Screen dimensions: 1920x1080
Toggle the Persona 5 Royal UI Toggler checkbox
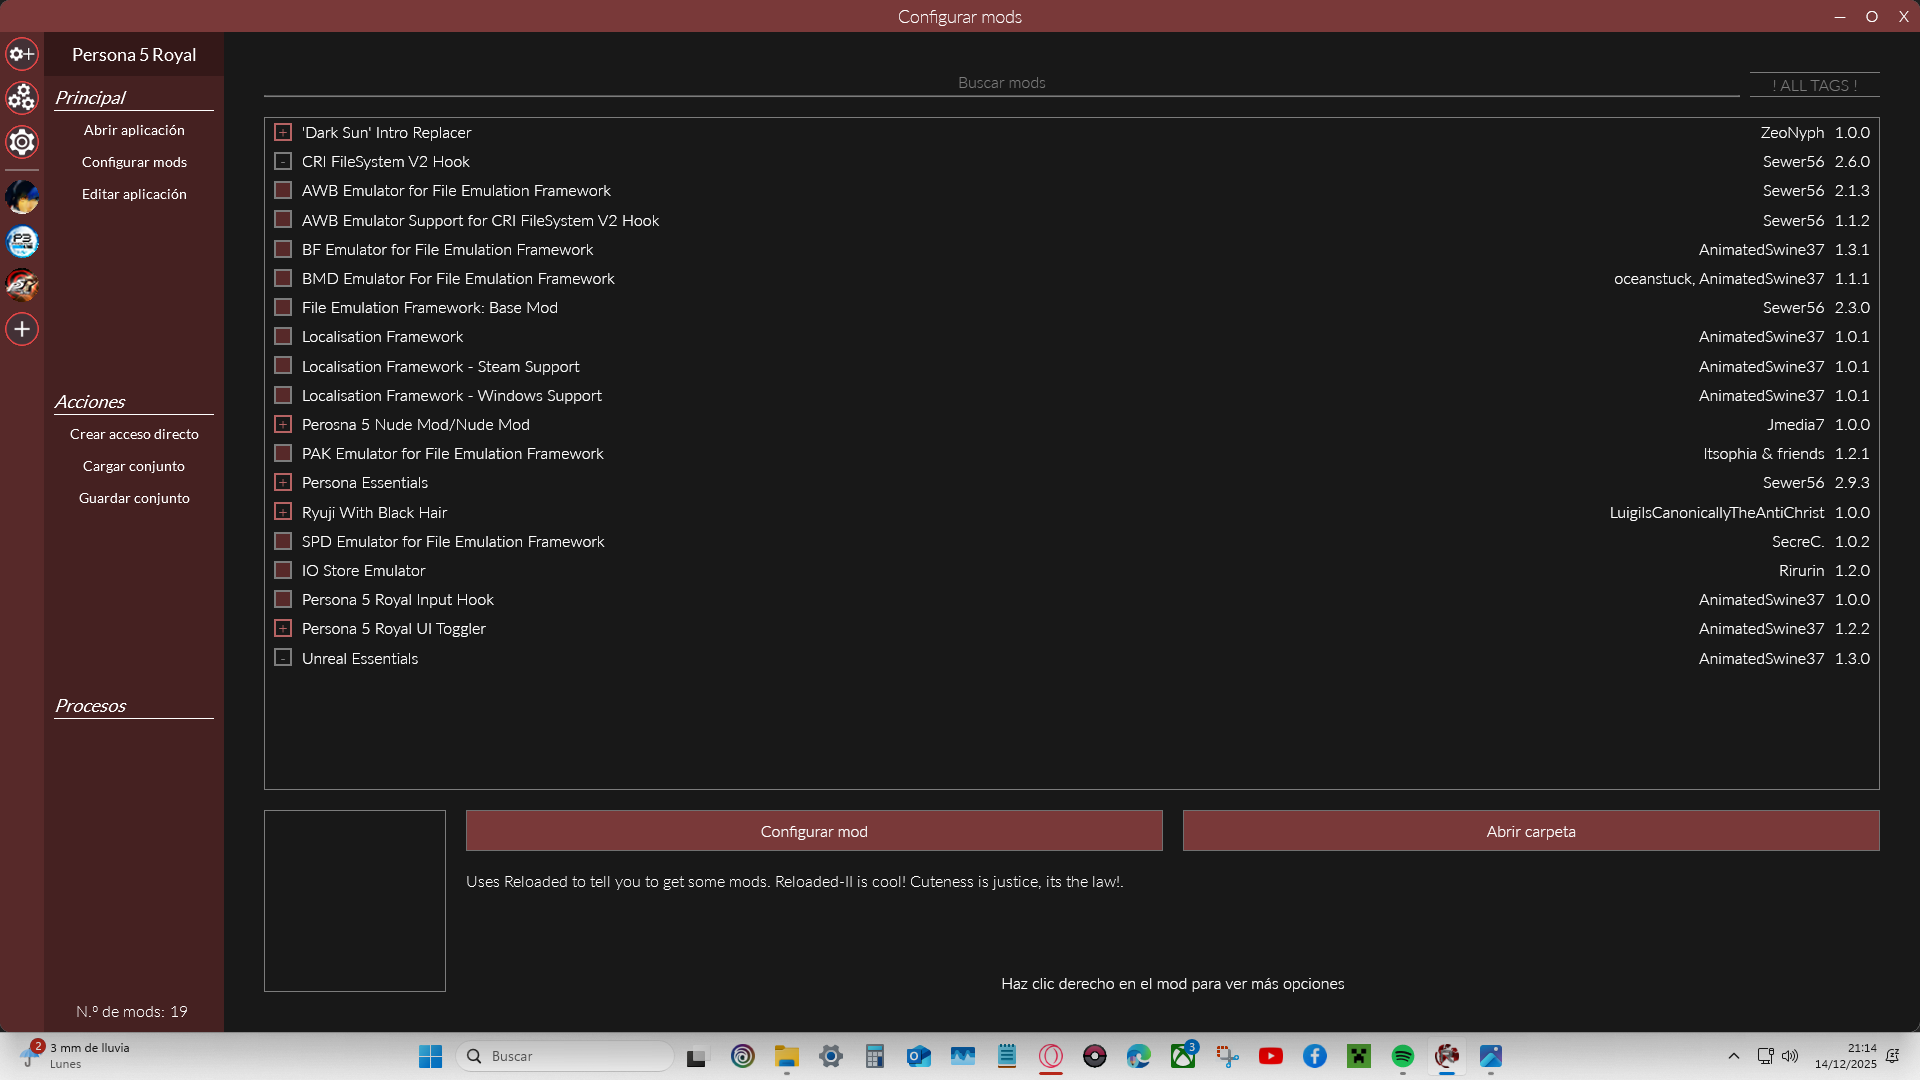[283, 628]
